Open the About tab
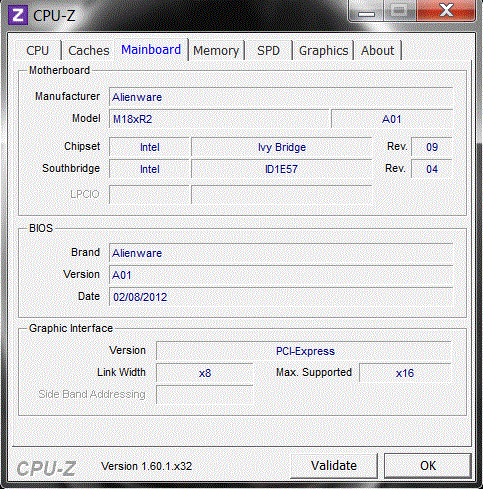Screen dimensions: 483x489 [x=378, y=51]
